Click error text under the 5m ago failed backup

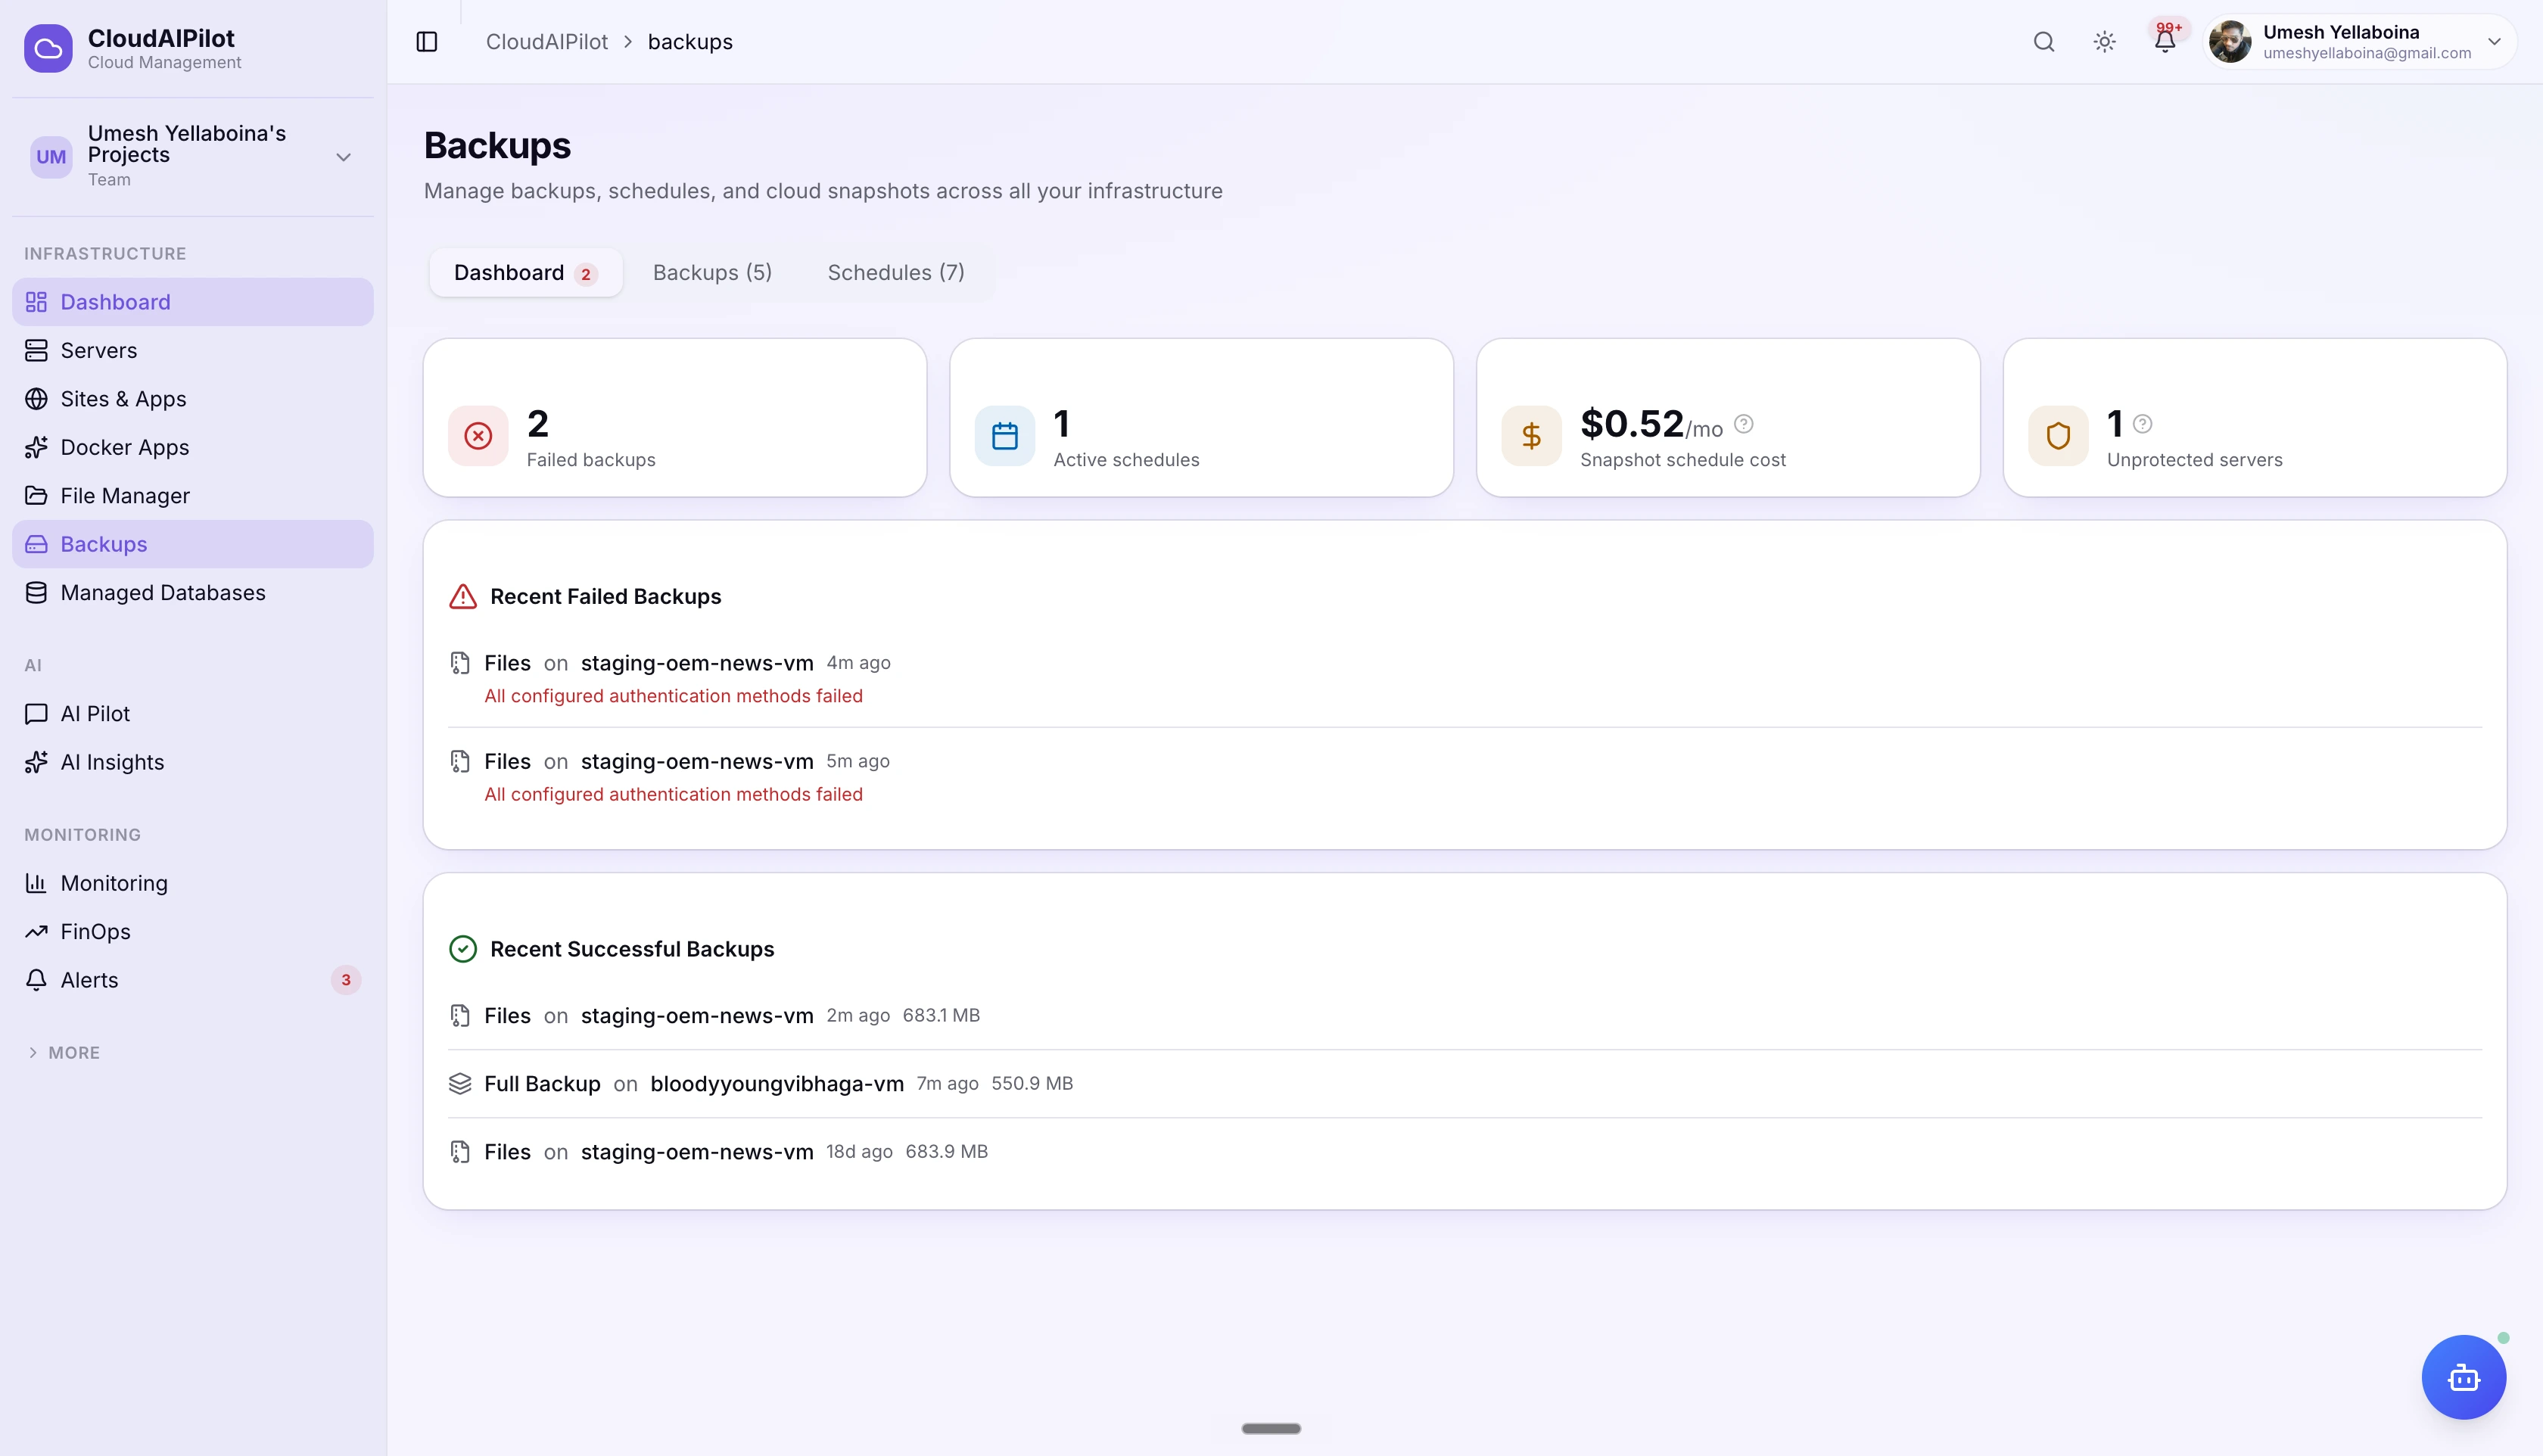point(673,795)
